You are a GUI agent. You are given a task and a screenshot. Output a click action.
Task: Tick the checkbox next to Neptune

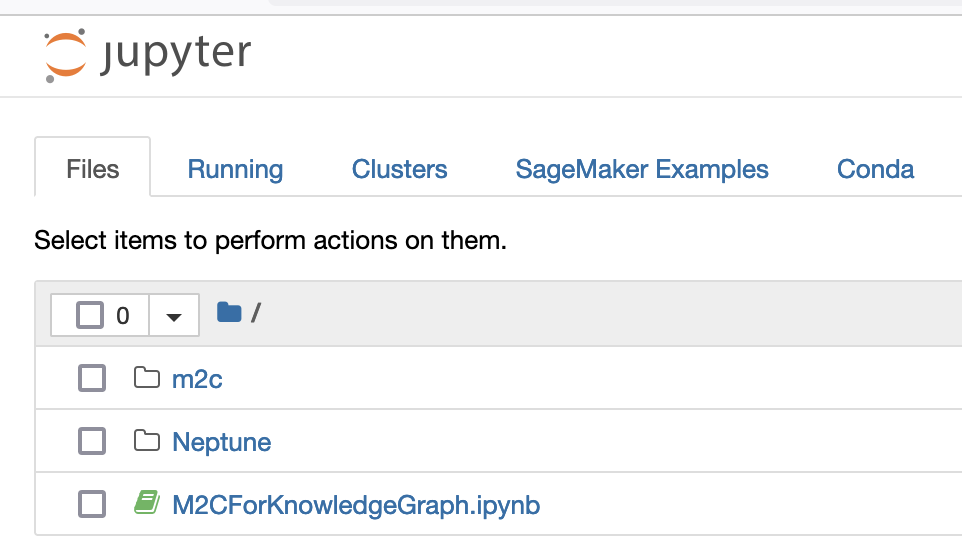point(92,441)
